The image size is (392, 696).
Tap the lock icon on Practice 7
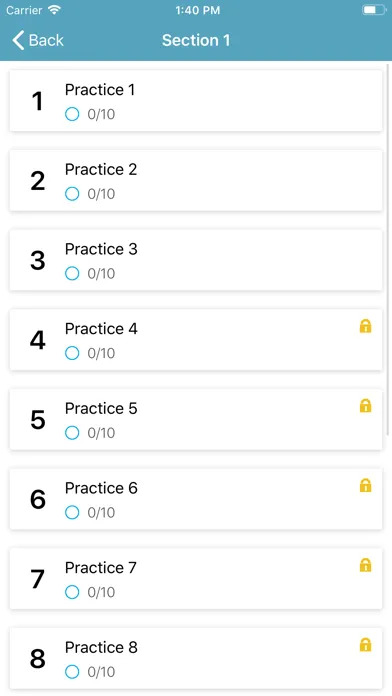[365, 565]
